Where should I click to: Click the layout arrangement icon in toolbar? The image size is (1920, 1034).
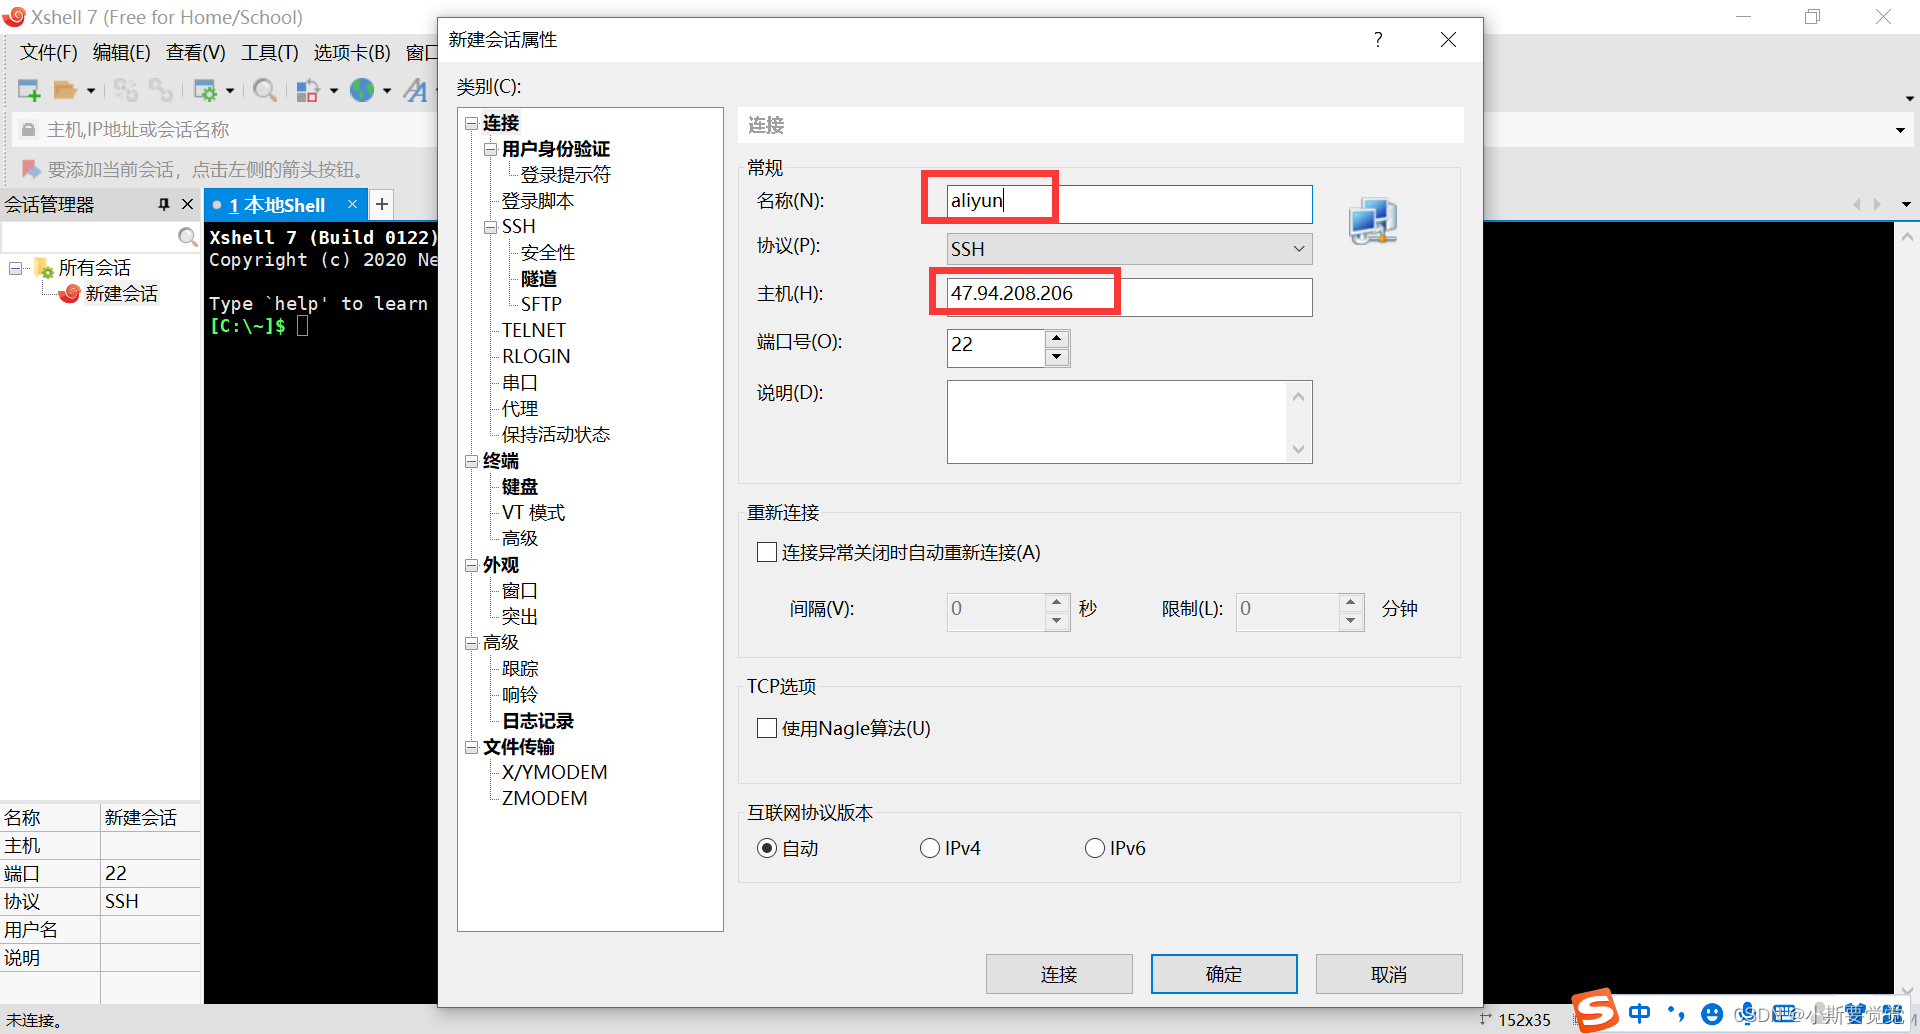pyautogui.click(x=308, y=90)
